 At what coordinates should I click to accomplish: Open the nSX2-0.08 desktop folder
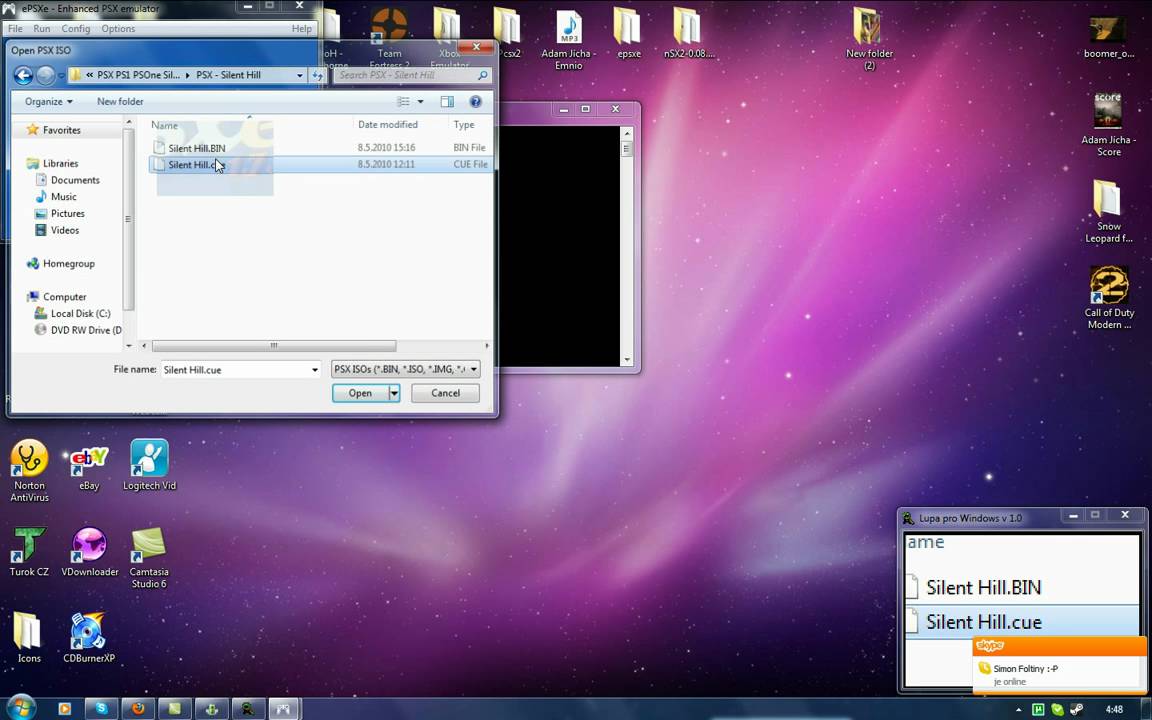[x=688, y=34]
